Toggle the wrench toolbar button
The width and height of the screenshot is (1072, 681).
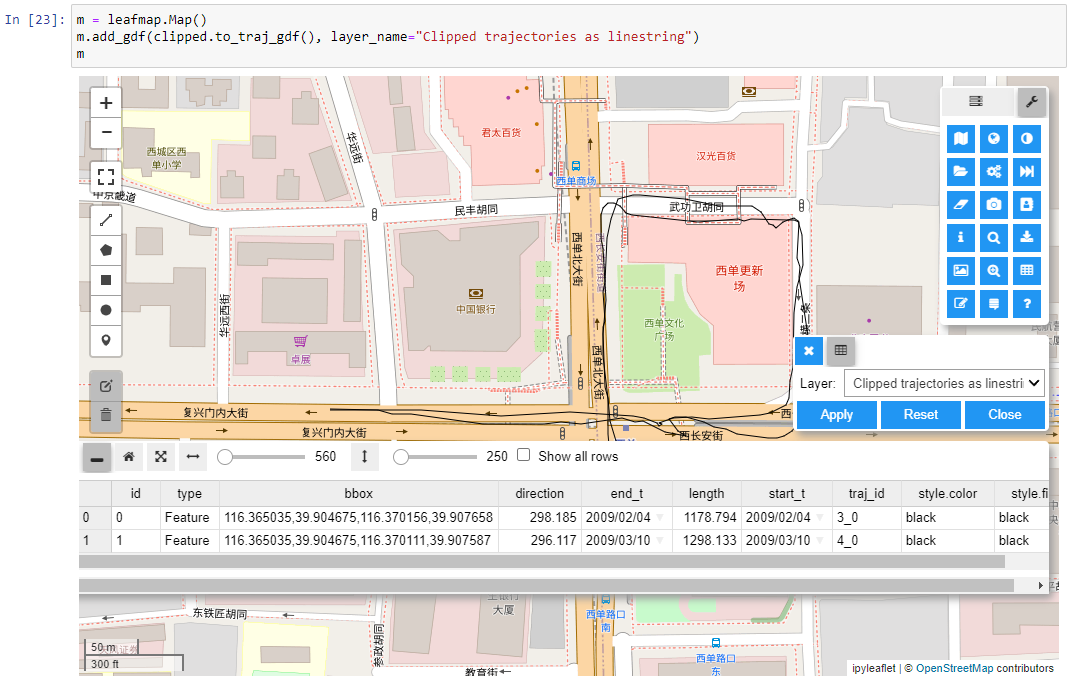coord(1032,102)
